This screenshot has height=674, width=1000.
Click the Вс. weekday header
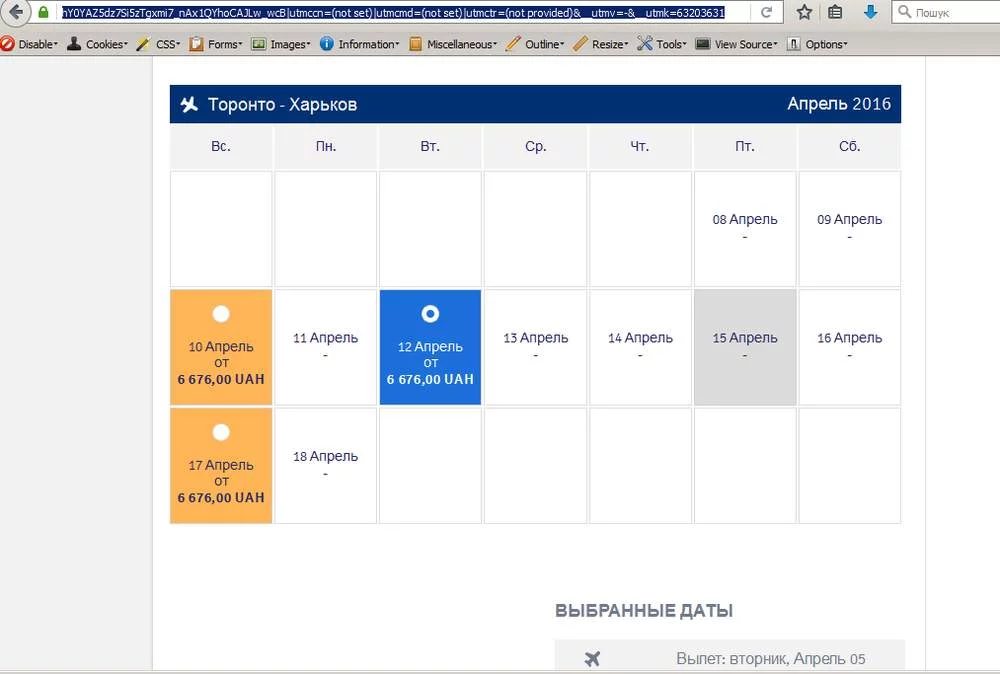tap(221, 146)
